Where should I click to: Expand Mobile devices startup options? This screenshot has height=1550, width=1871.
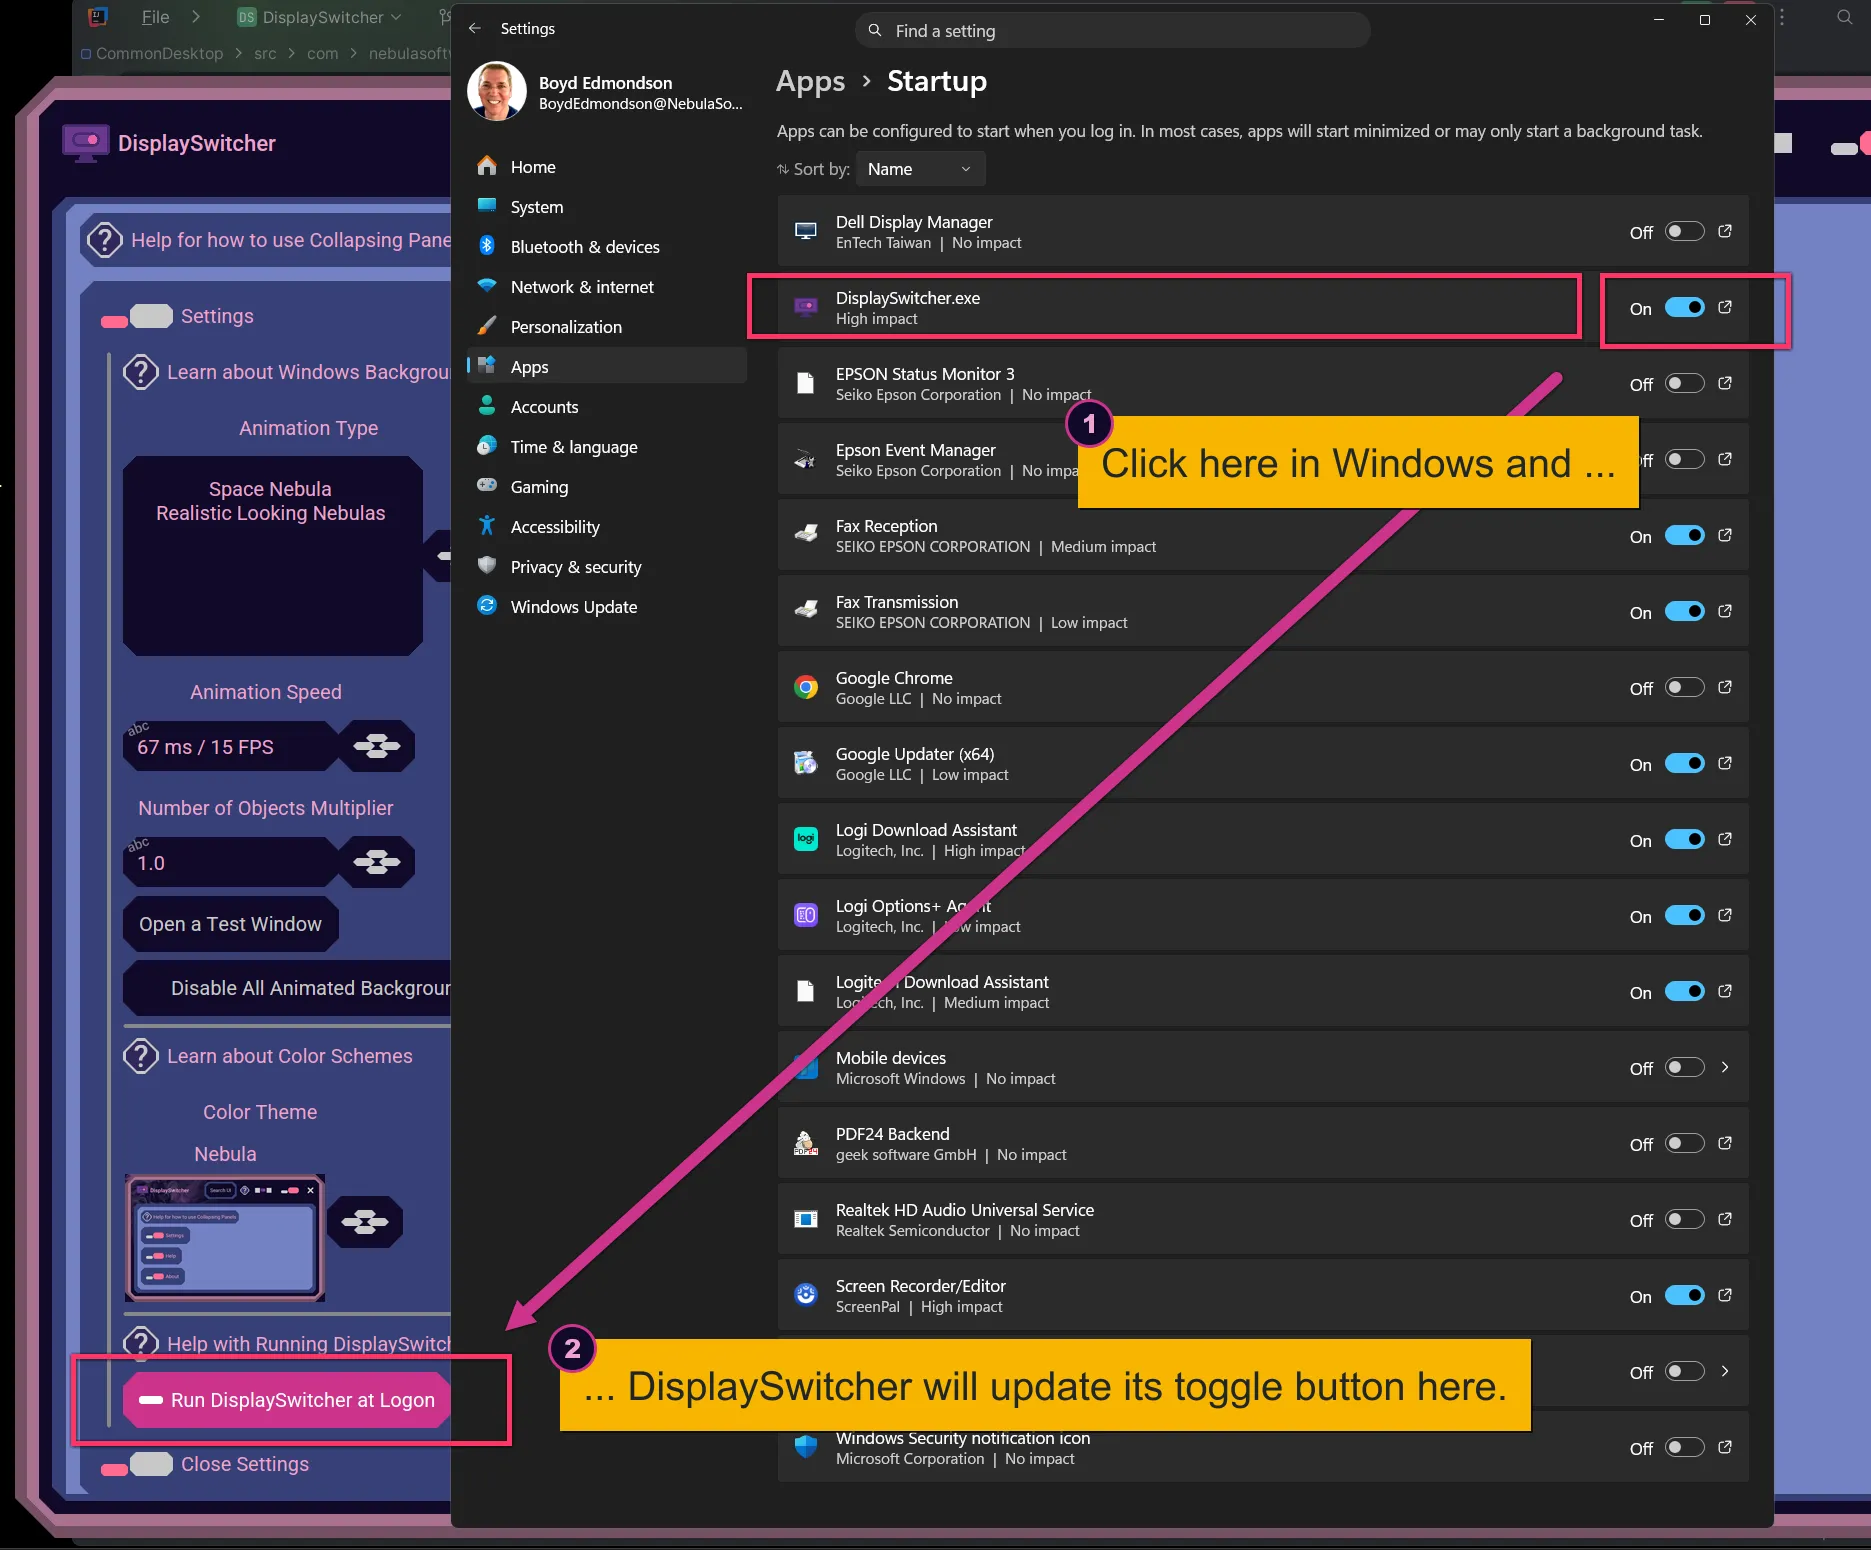[1725, 1067]
